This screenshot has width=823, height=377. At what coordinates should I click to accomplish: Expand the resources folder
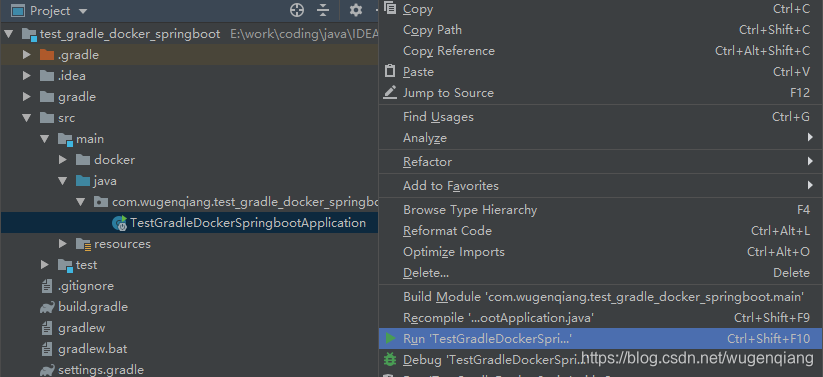point(63,244)
